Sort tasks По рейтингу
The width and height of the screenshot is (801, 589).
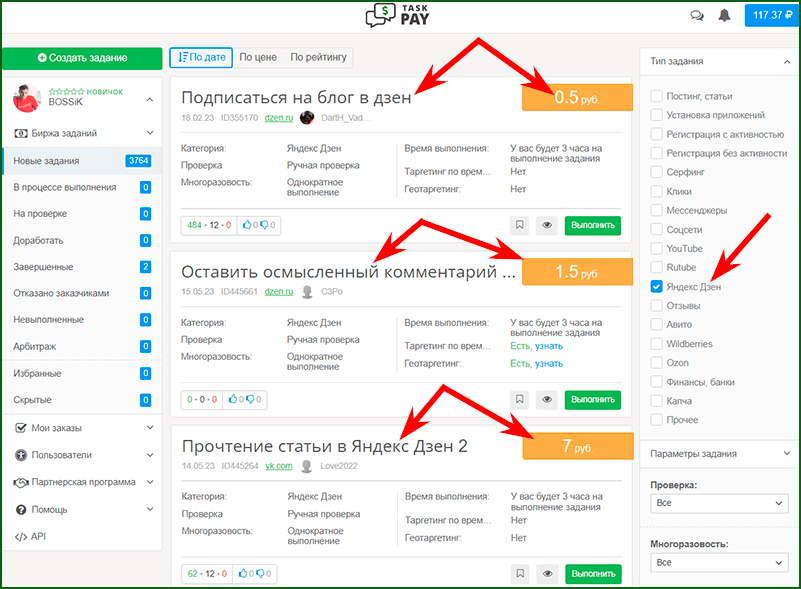(x=318, y=58)
